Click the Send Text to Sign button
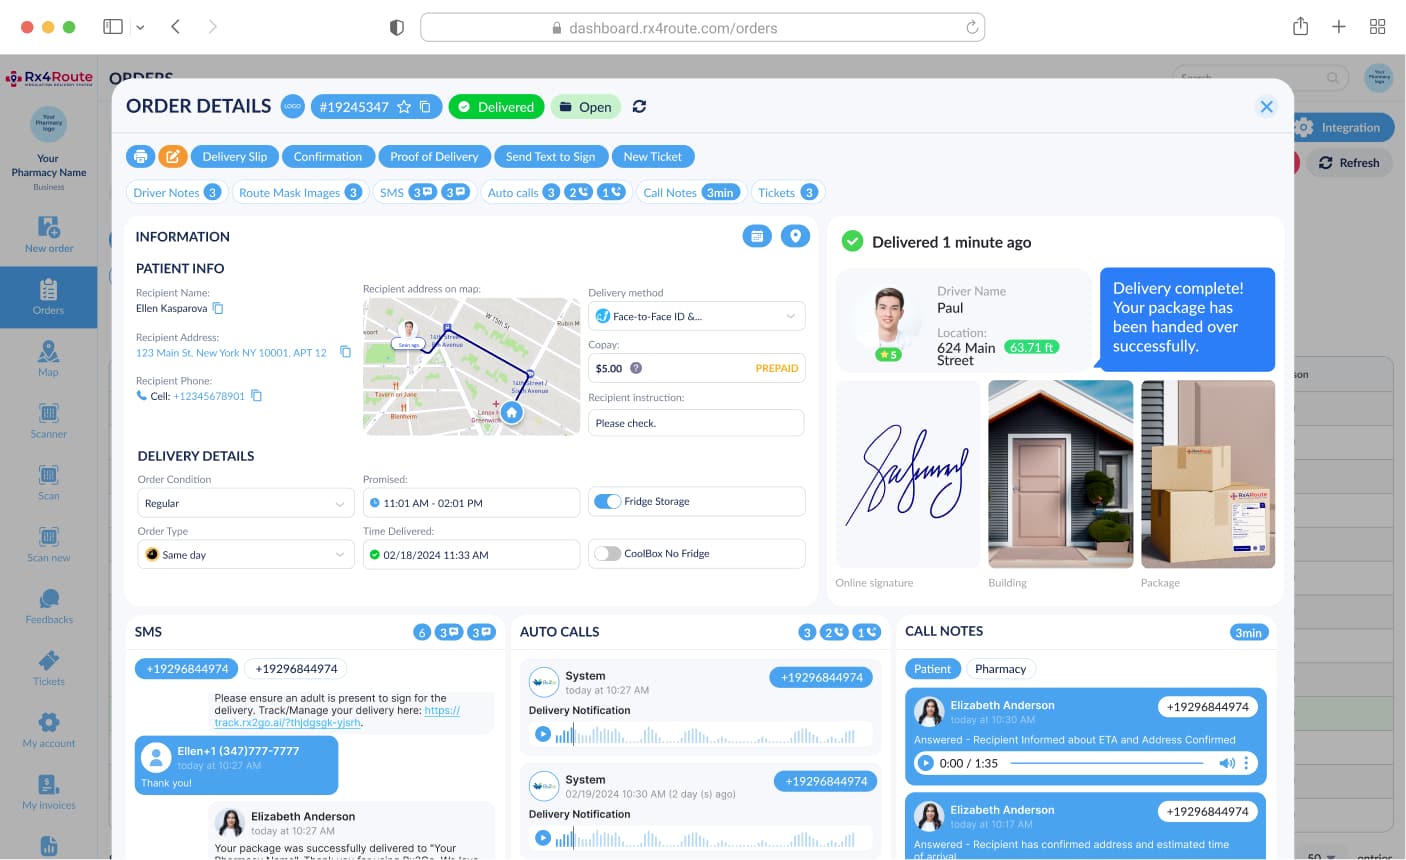The width and height of the screenshot is (1406, 860). click(550, 157)
